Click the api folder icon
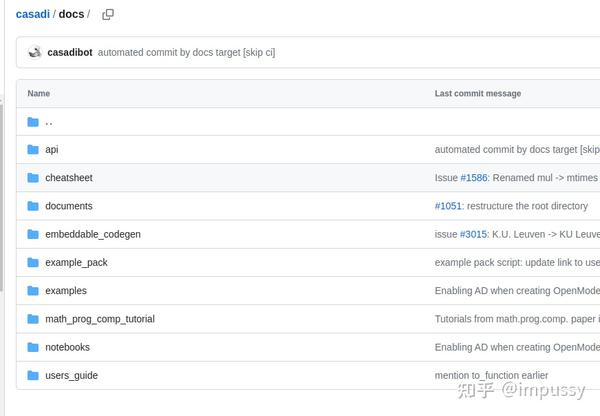 click(33, 150)
